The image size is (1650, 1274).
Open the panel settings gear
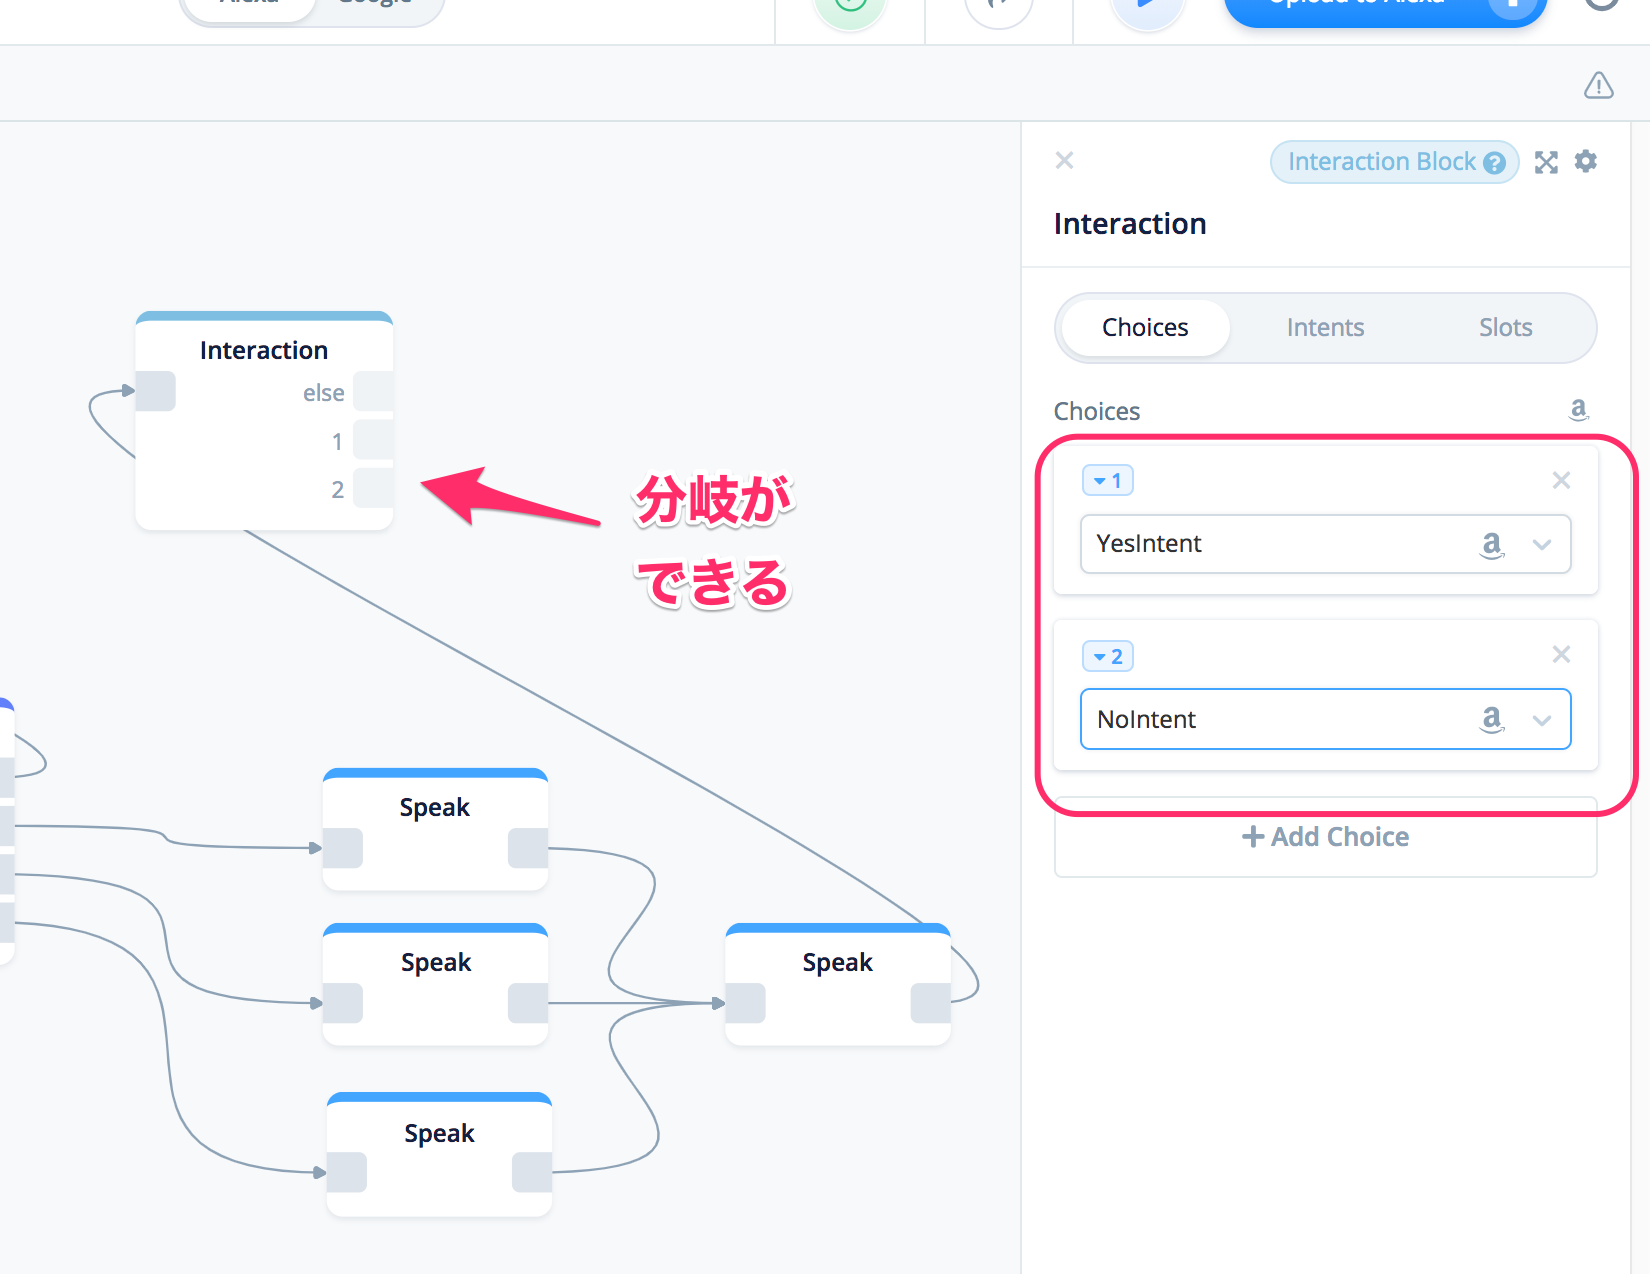(x=1585, y=161)
